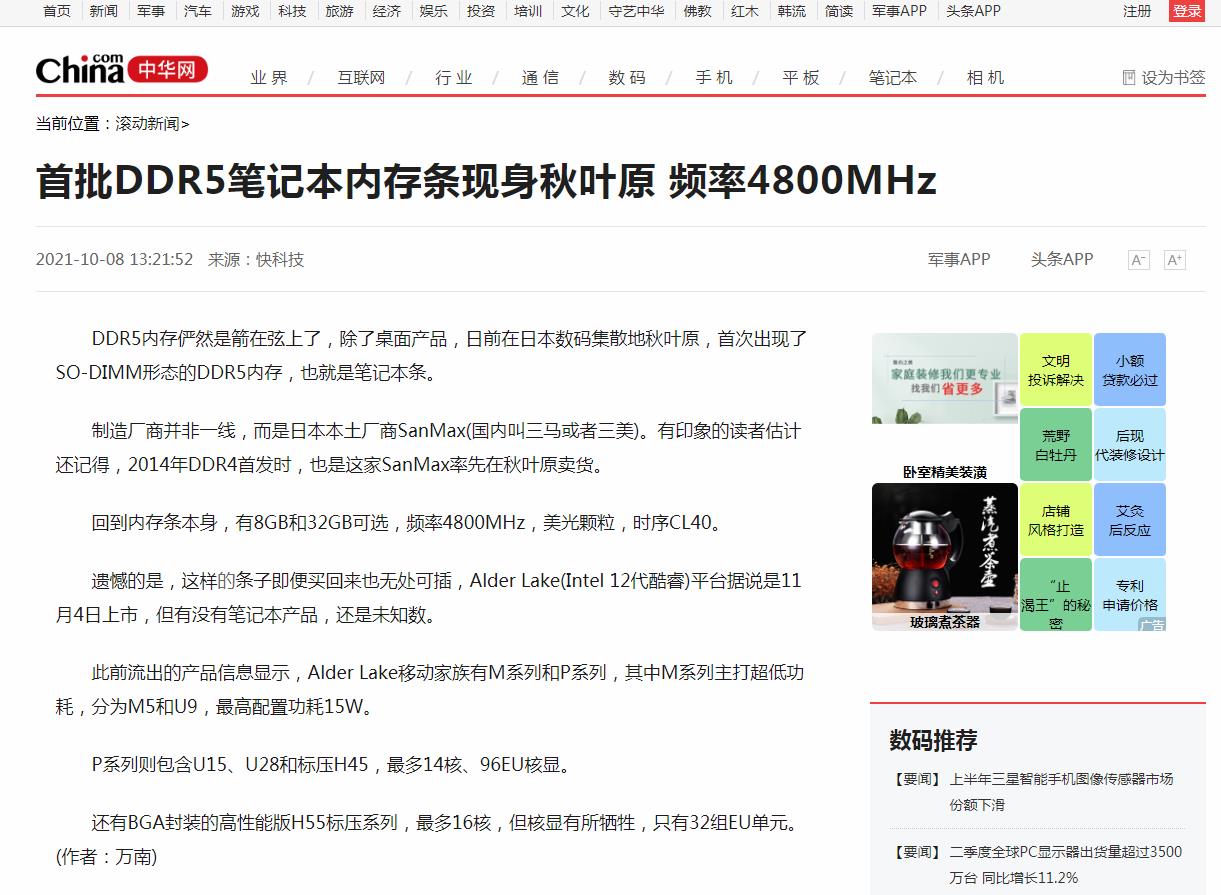
Task: Click the 艾灸后反应 ad tile
Action: click(1130, 520)
